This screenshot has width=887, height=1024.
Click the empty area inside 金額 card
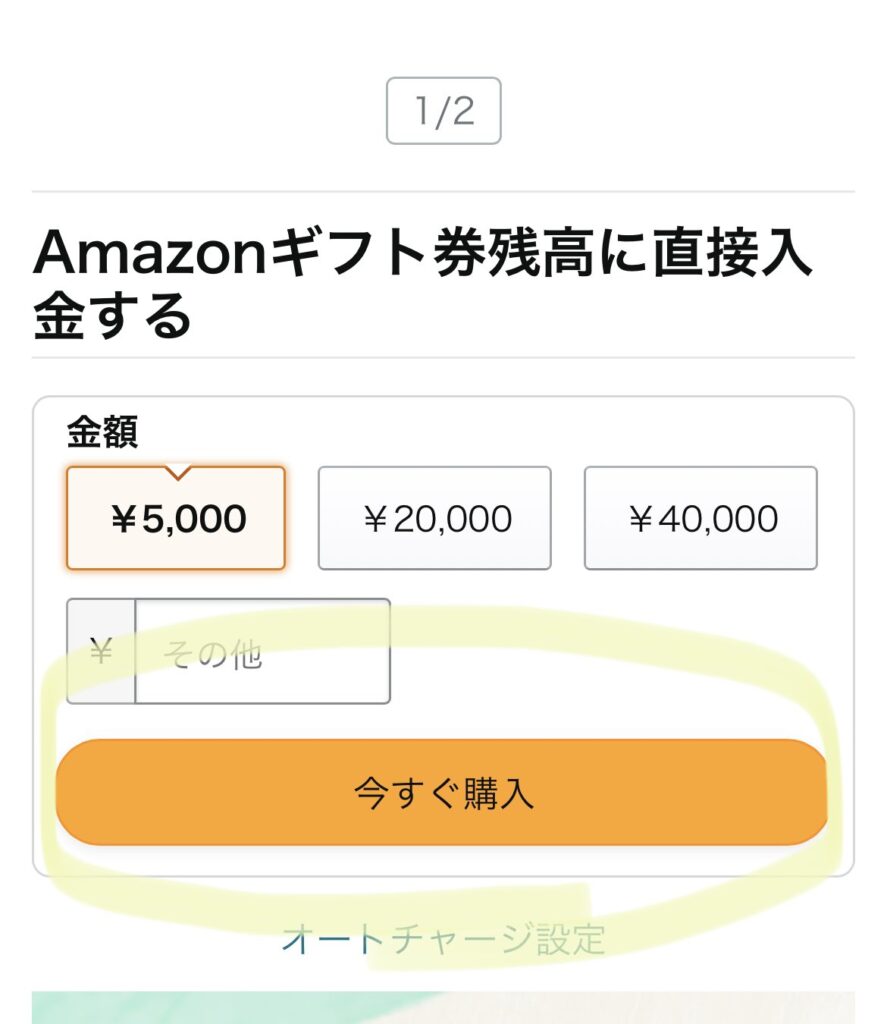click(x=607, y=653)
